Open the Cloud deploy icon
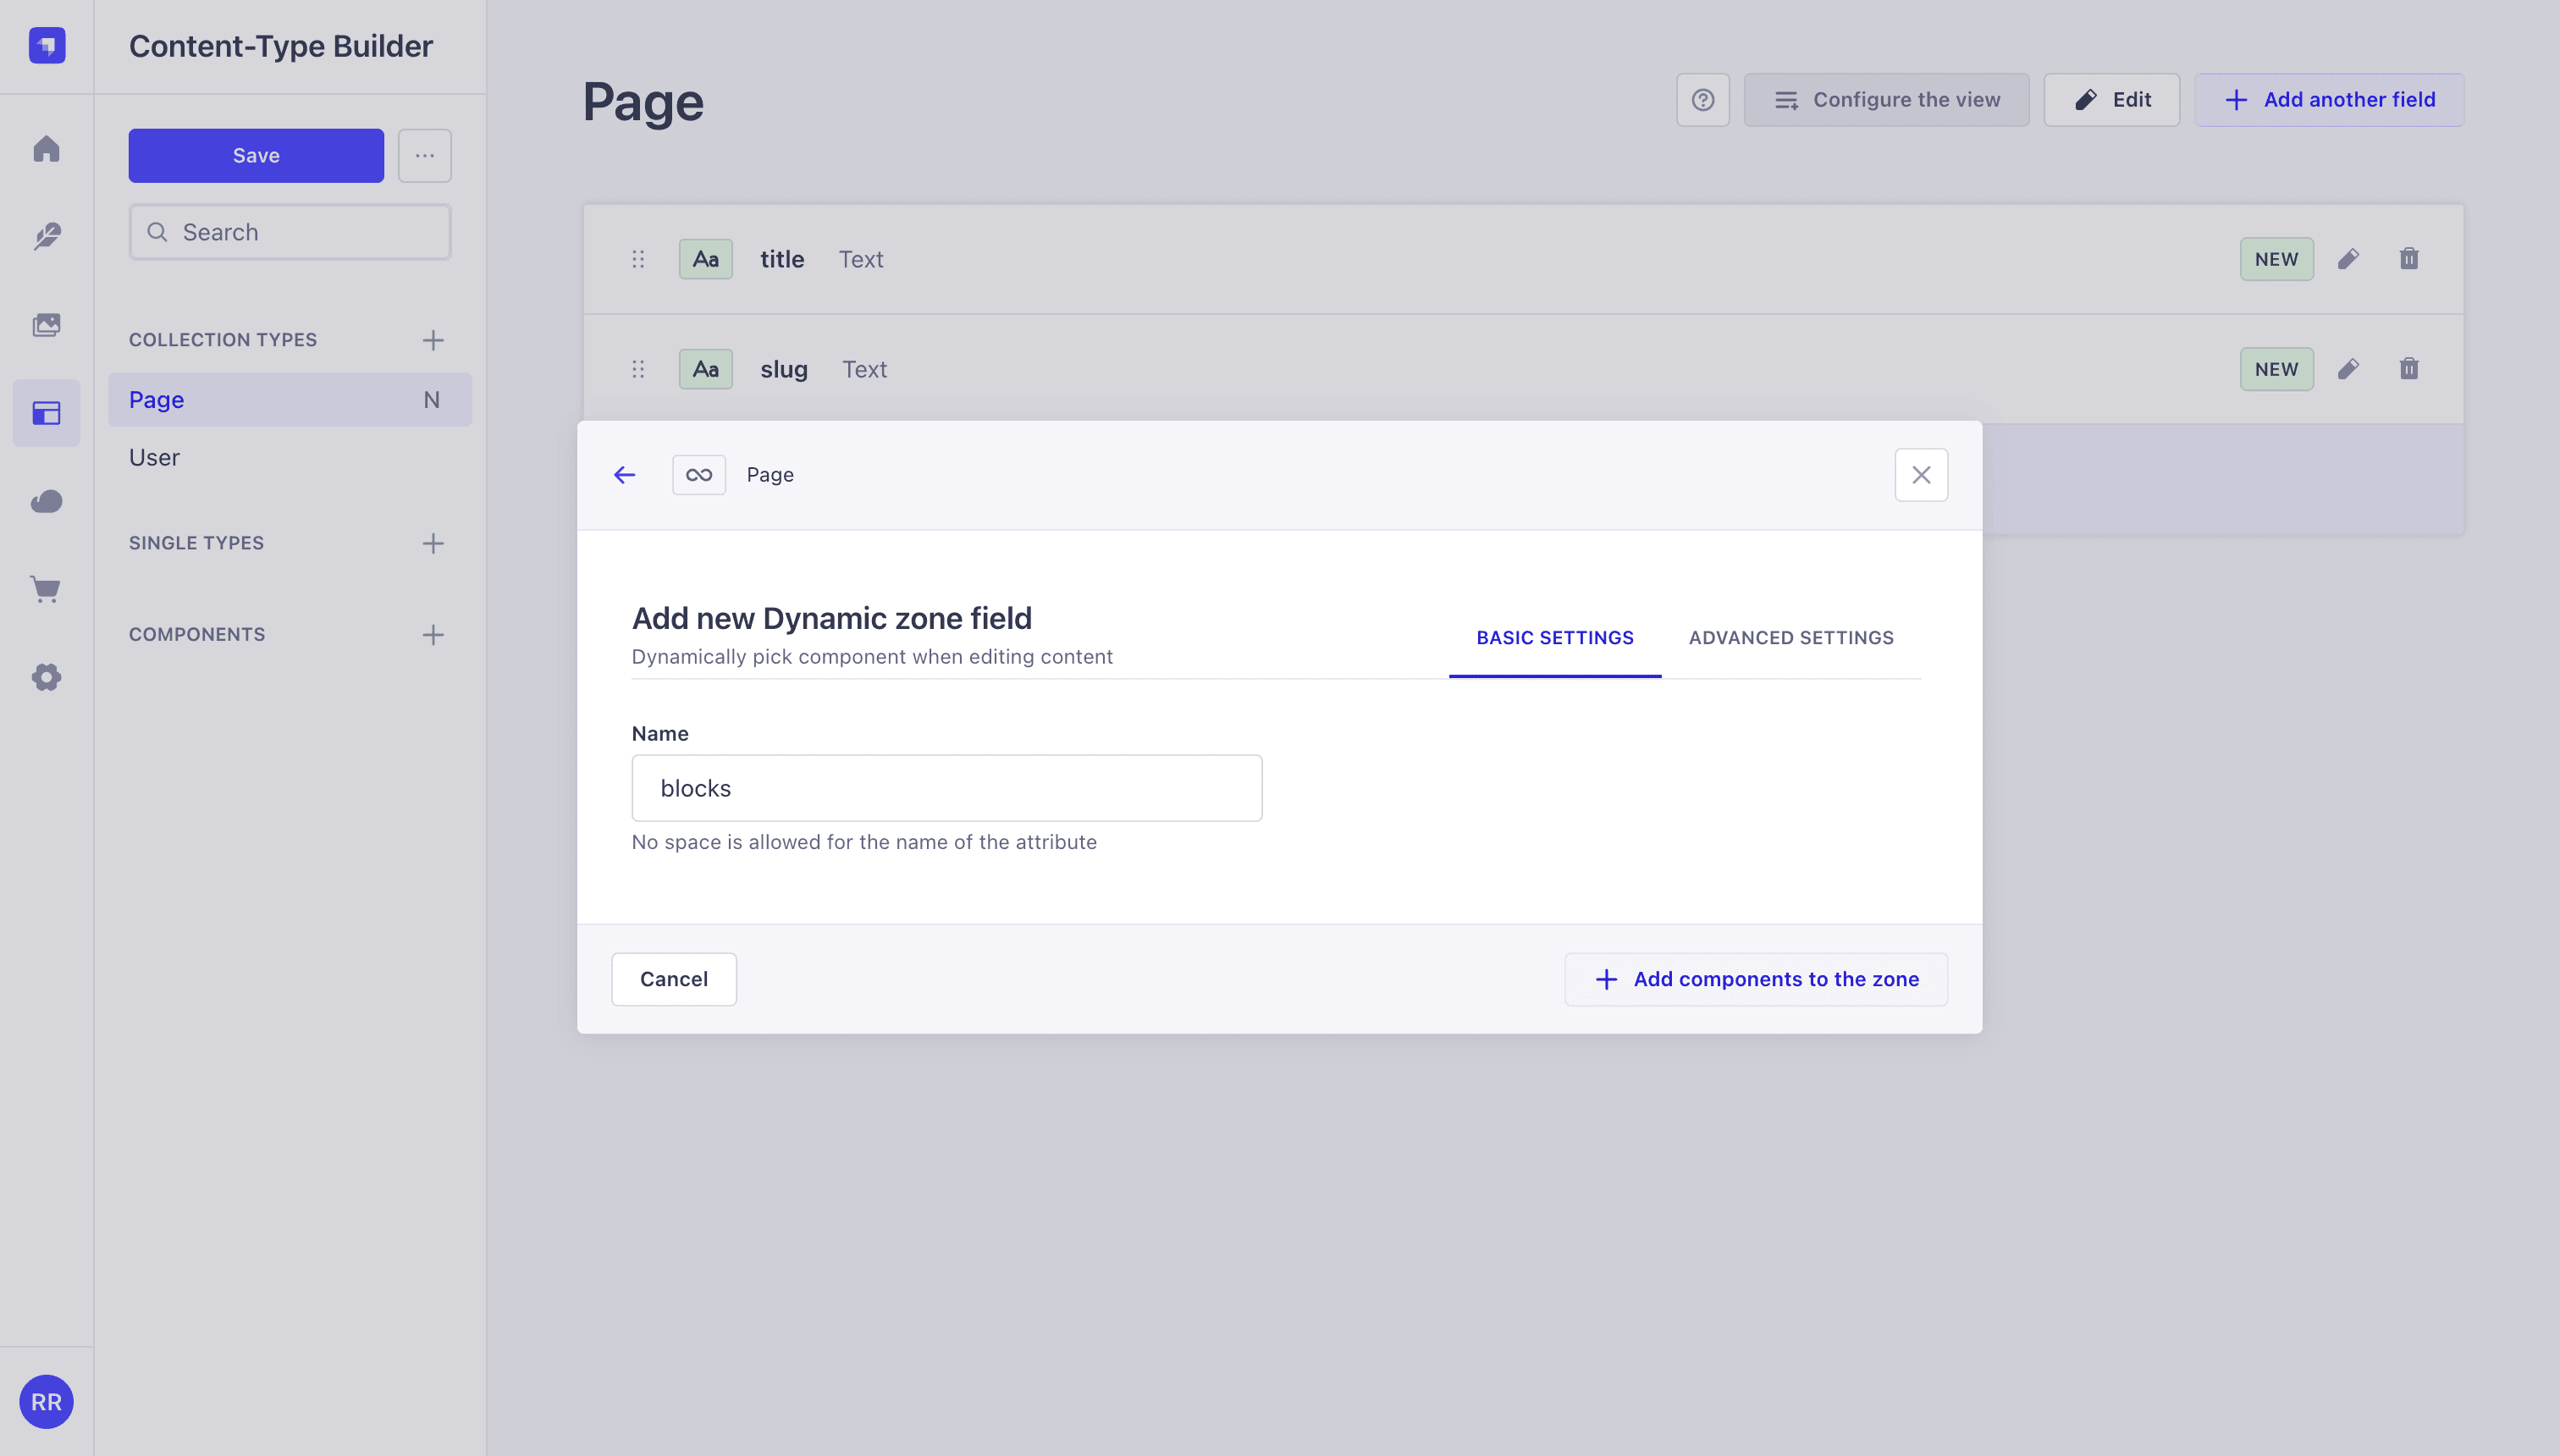Viewport: 2560px width, 1456px height. coord(47,501)
